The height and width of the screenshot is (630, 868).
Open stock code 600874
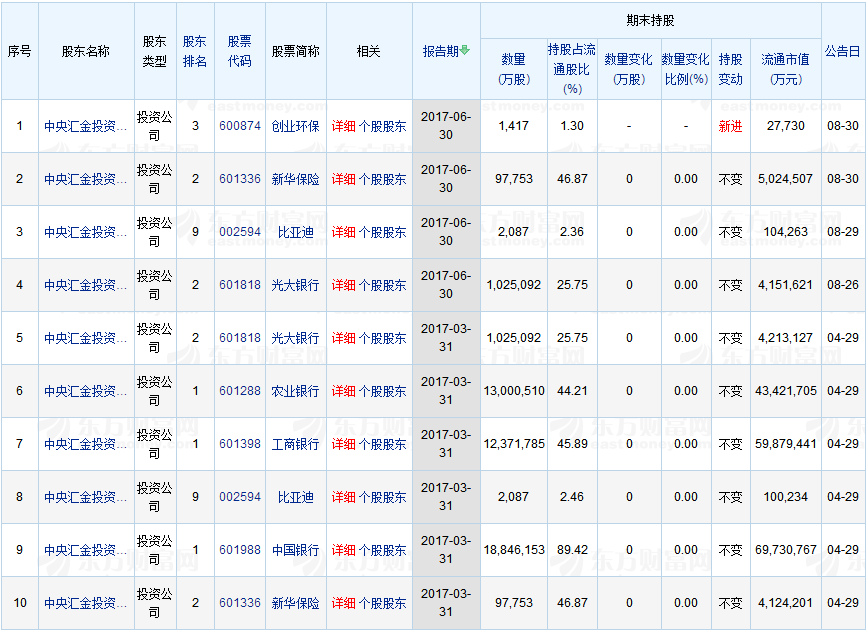point(240,126)
